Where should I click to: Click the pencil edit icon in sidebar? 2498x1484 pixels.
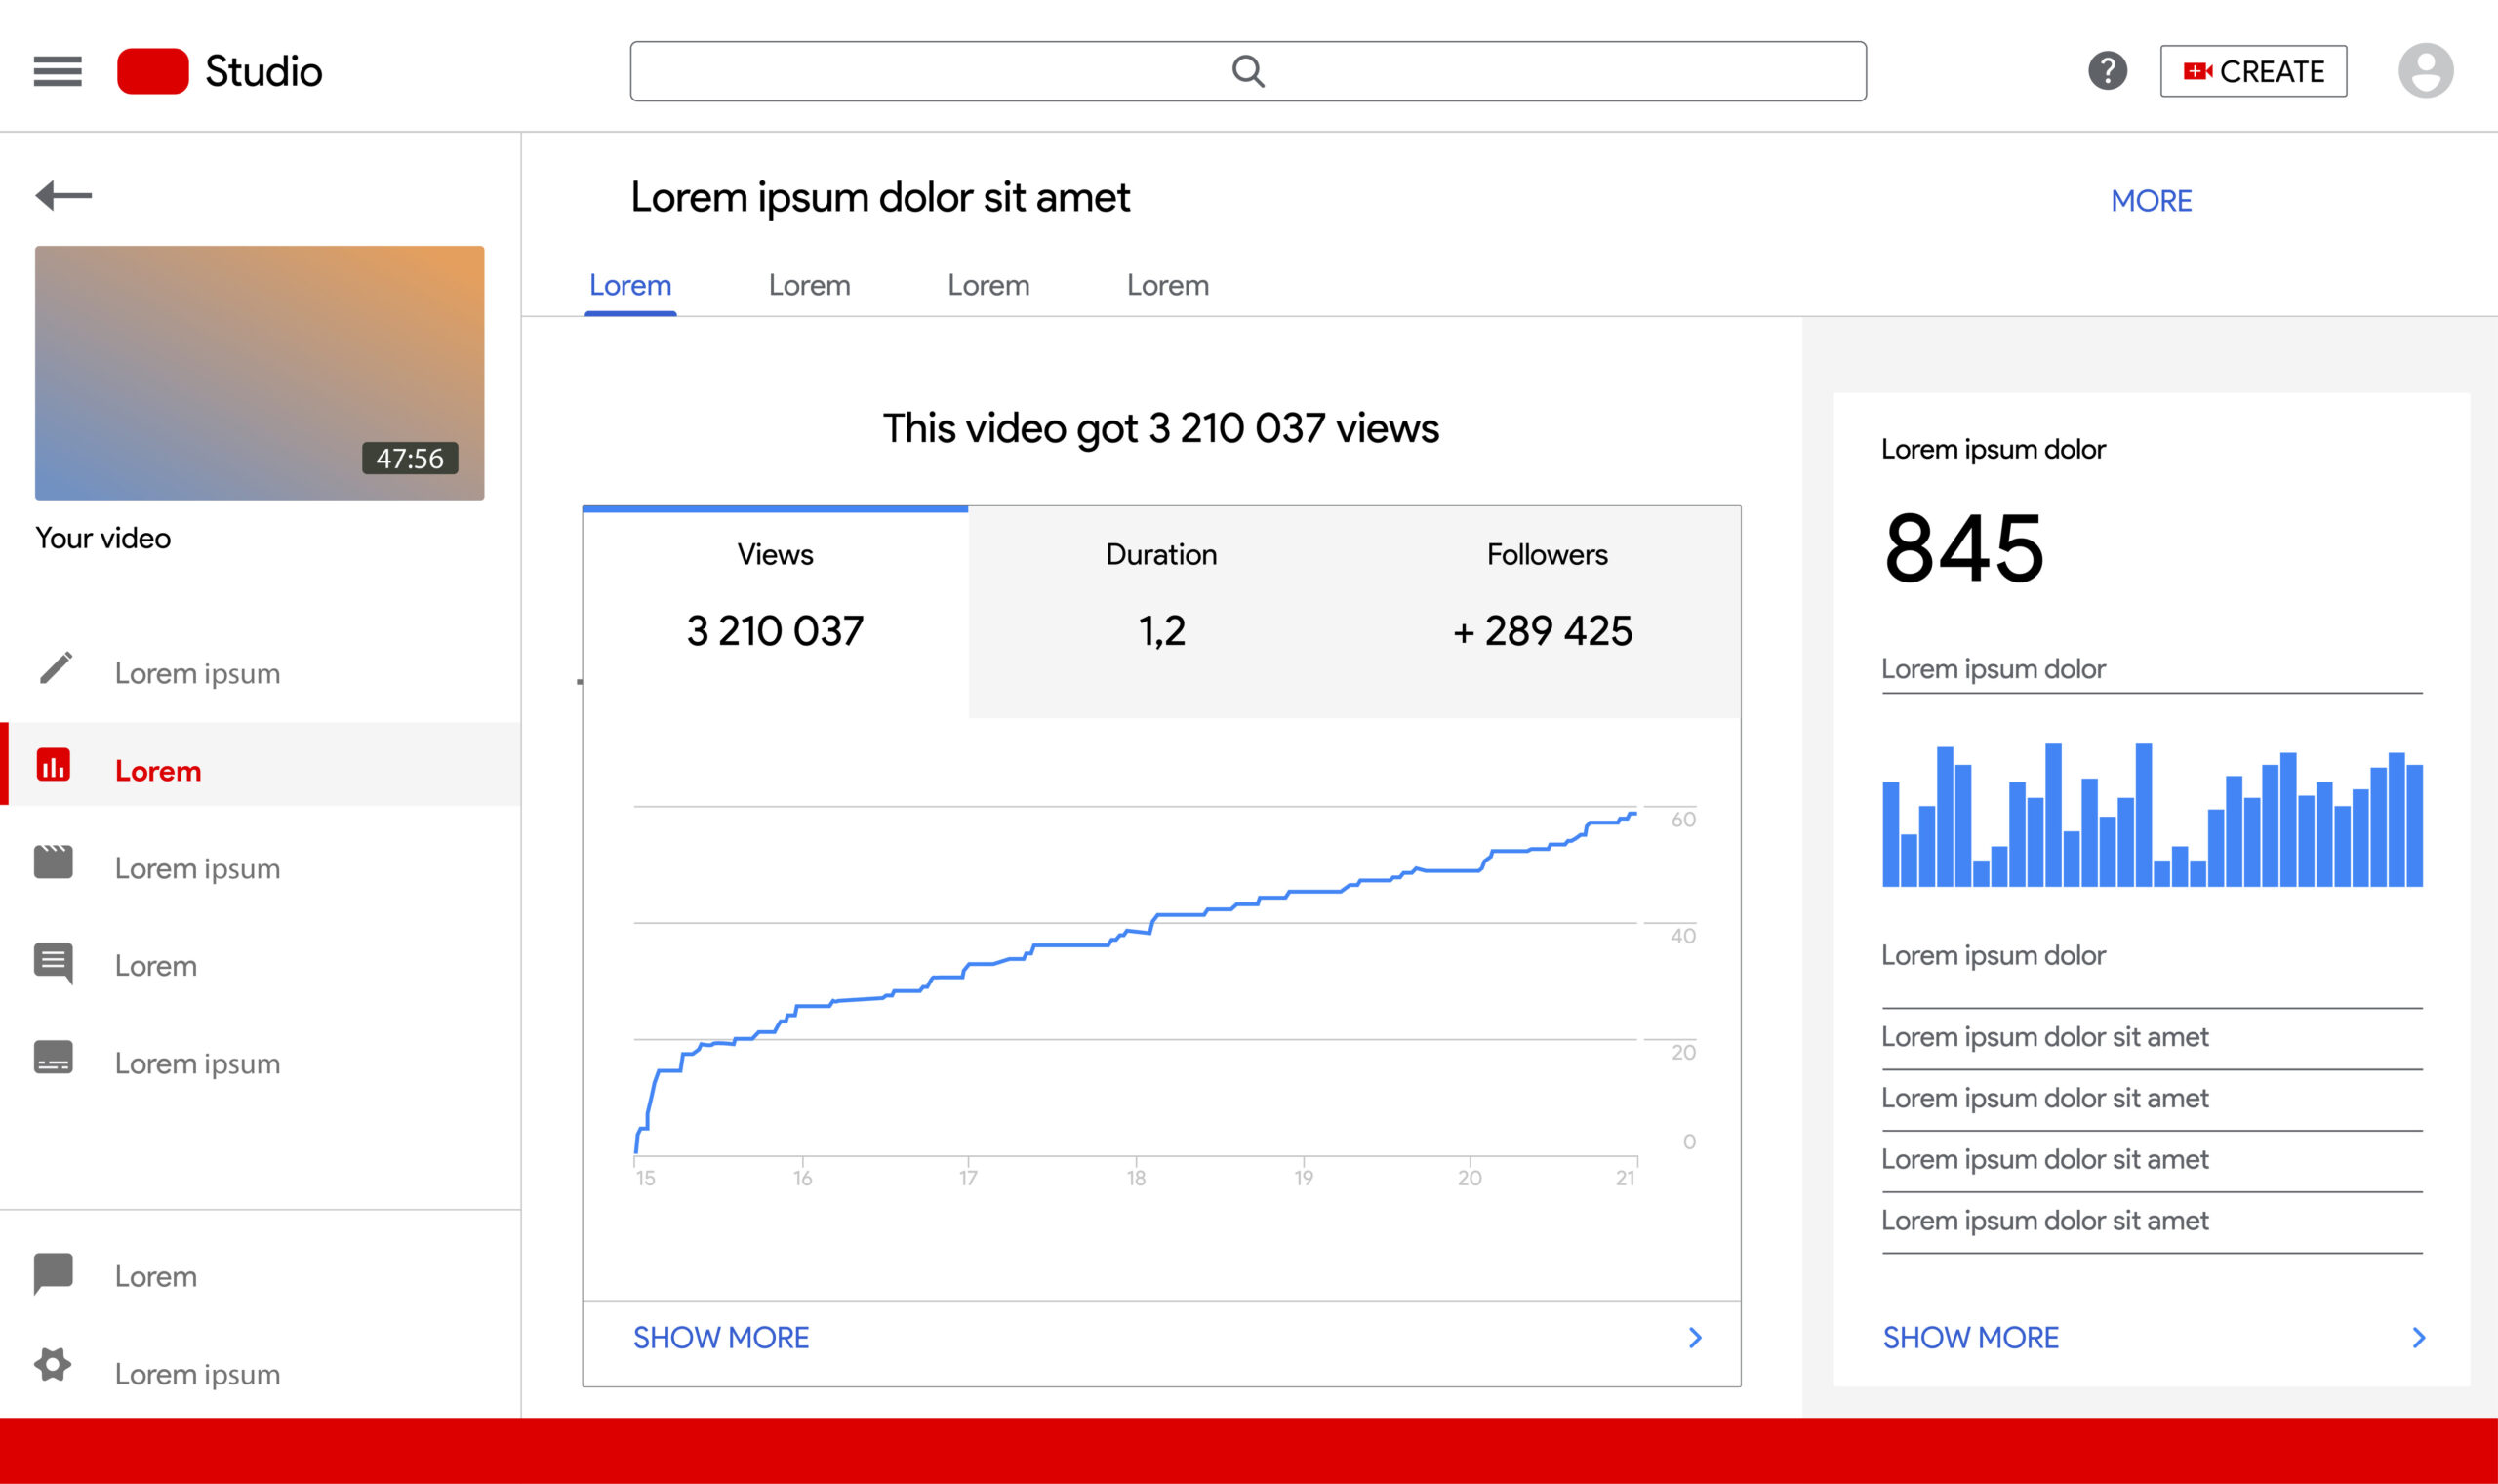click(55, 668)
